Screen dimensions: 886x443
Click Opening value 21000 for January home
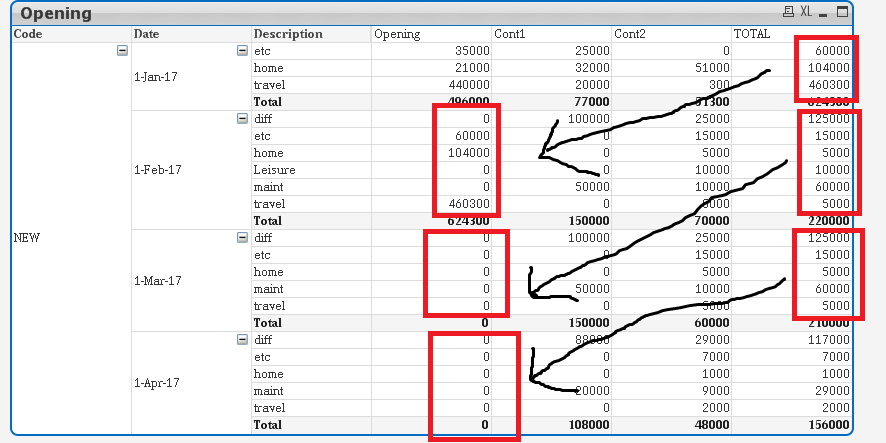pyautogui.click(x=472, y=68)
